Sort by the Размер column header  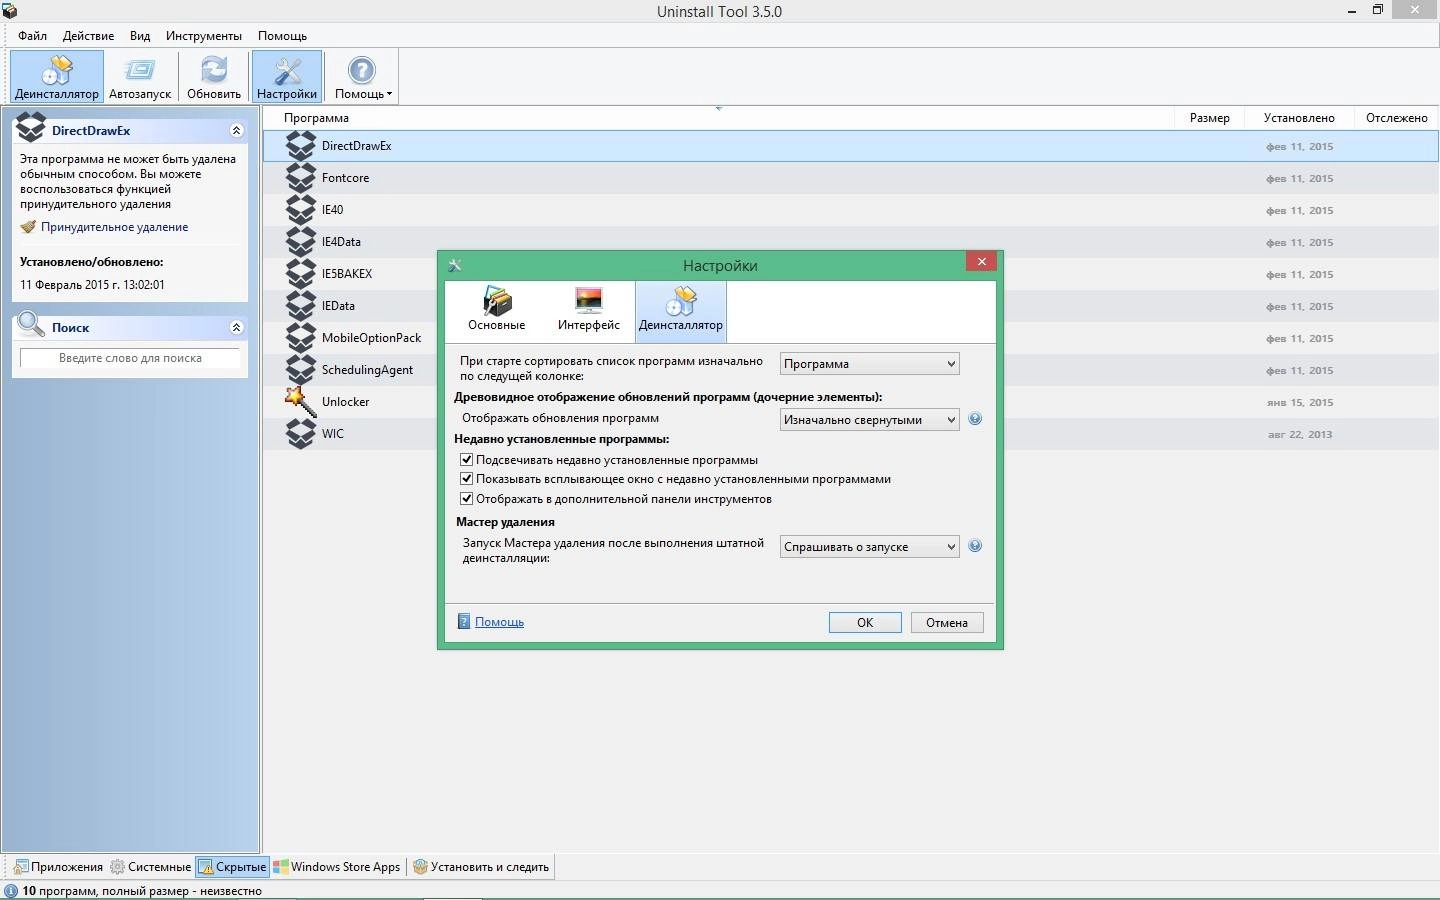1209,118
